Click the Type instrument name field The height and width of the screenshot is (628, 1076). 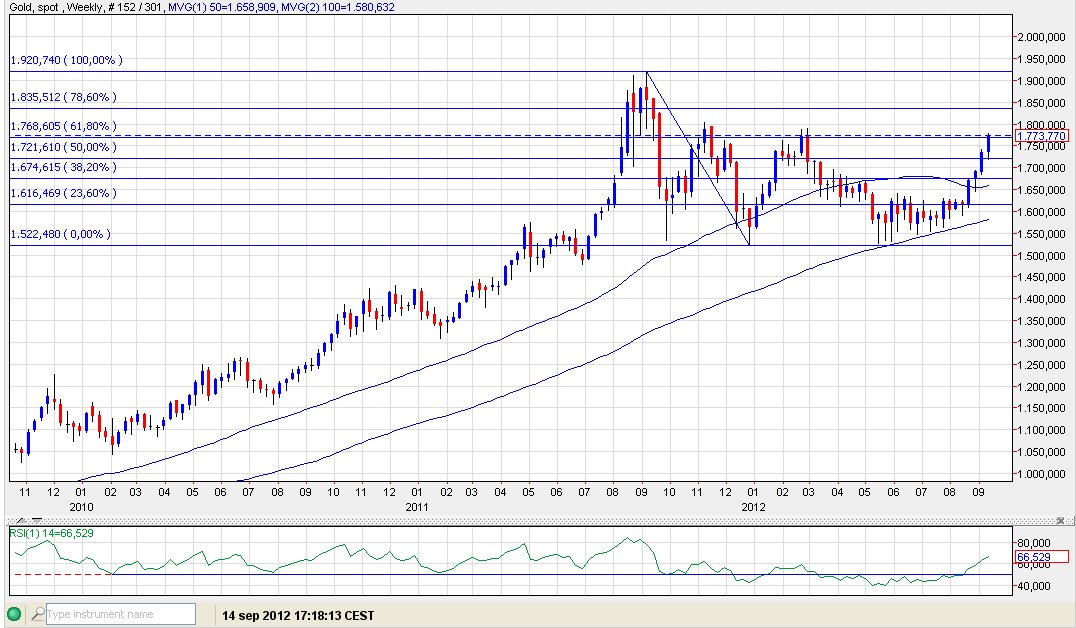tap(121, 614)
